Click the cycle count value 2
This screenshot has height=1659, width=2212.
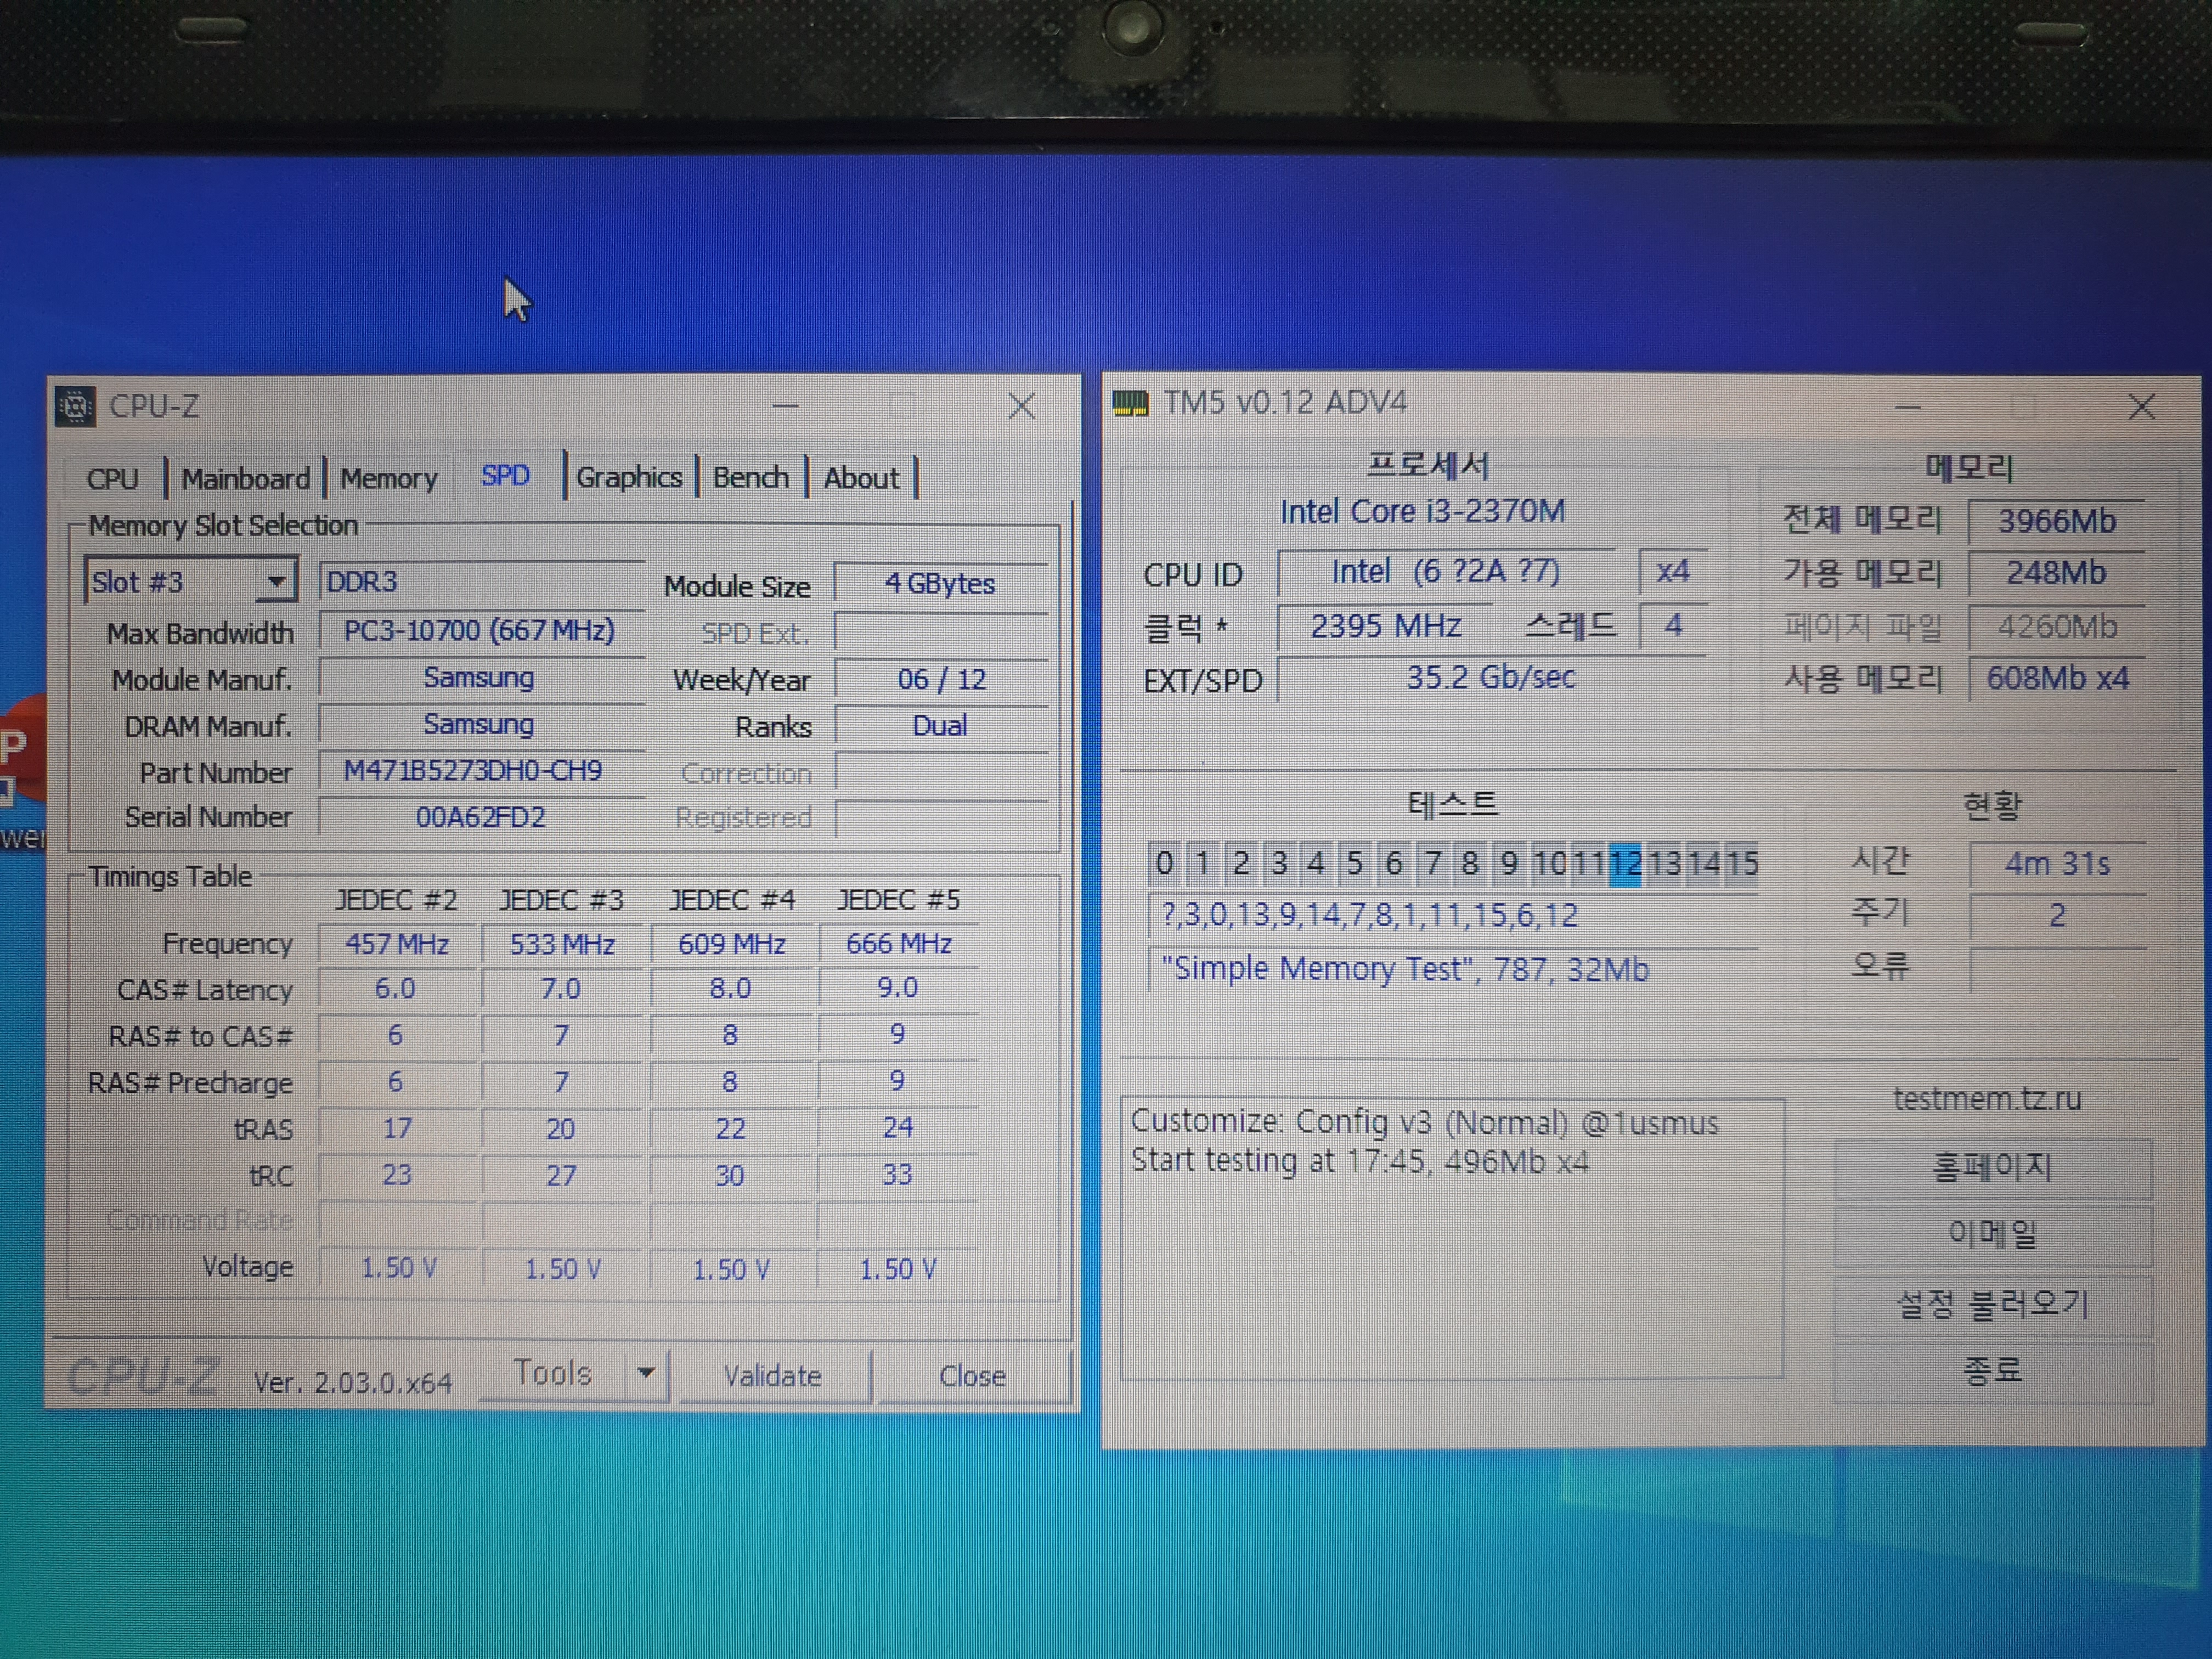[x=2056, y=915]
